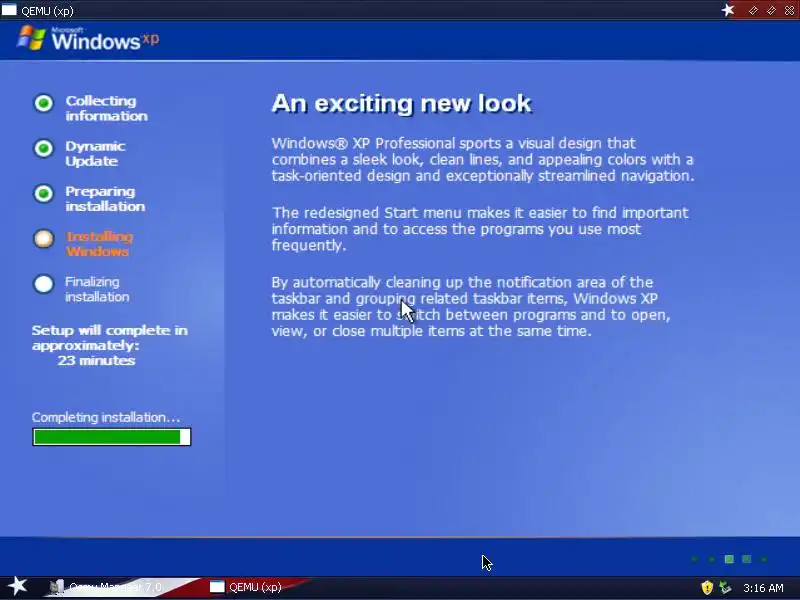Click the paragraph starting Windows® XP Professional sports

[x=483, y=159]
